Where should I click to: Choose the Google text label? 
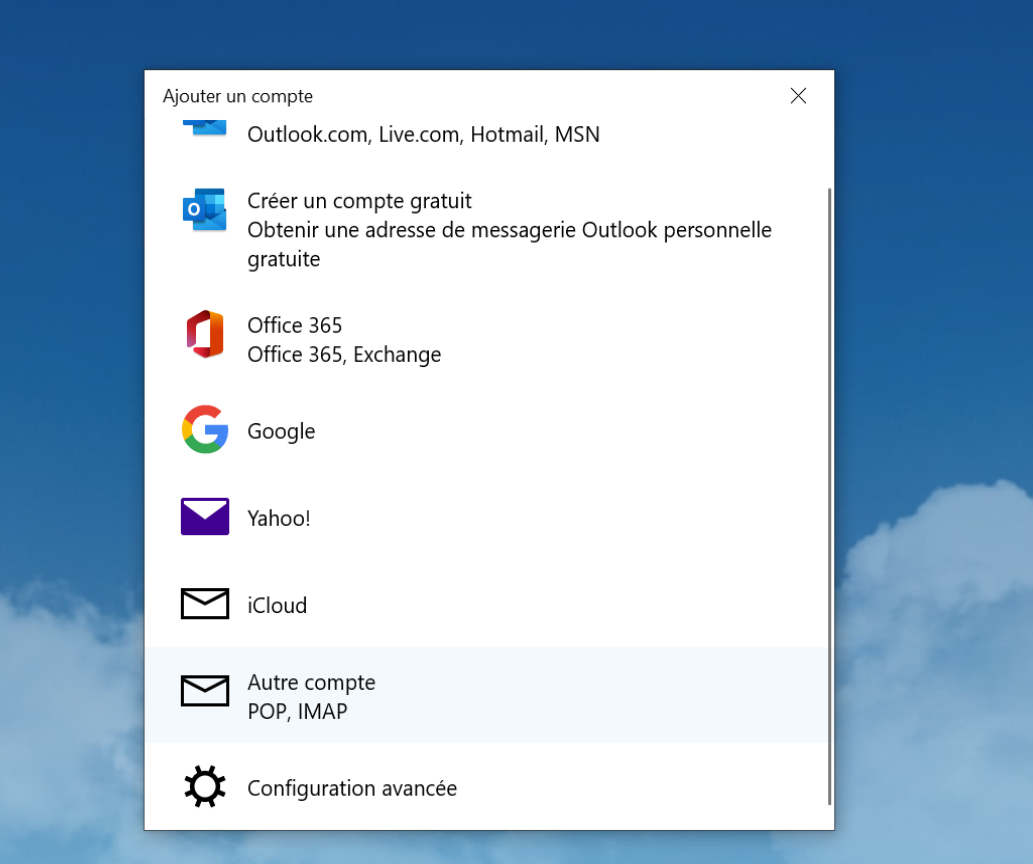(x=281, y=431)
